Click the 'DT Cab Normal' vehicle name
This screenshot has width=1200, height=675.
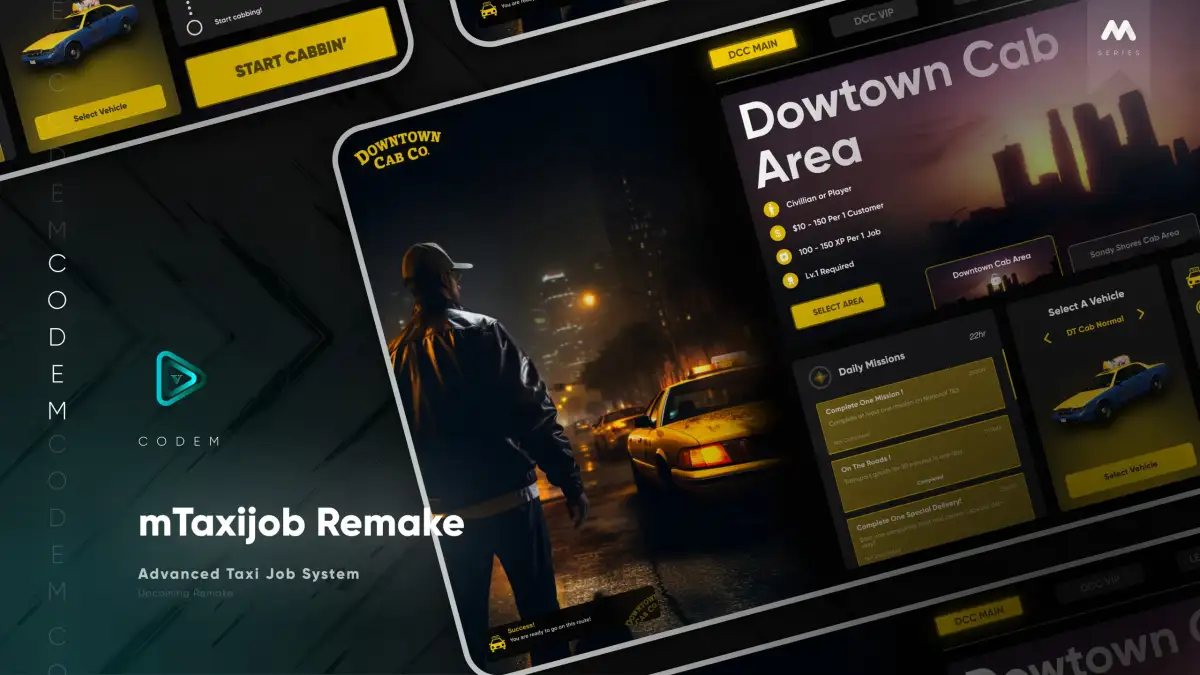tap(1094, 326)
